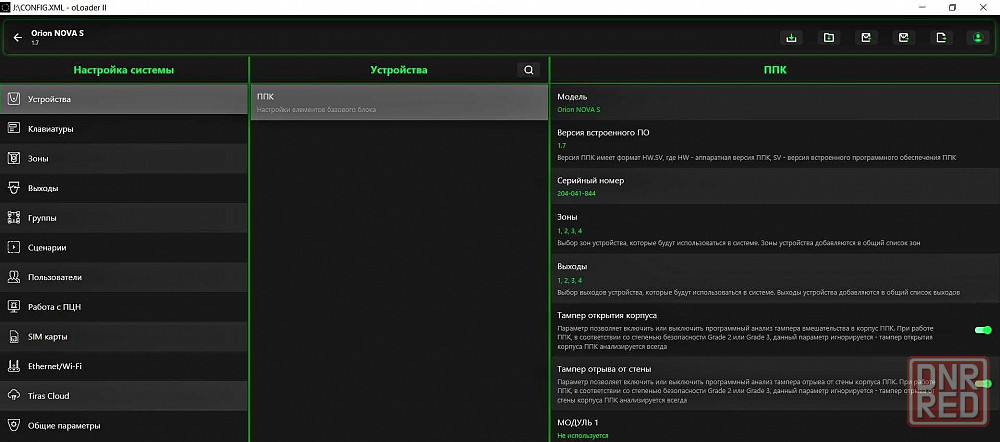Open the folder icon with a down arrow
1000x442 pixels.
pos(828,38)
